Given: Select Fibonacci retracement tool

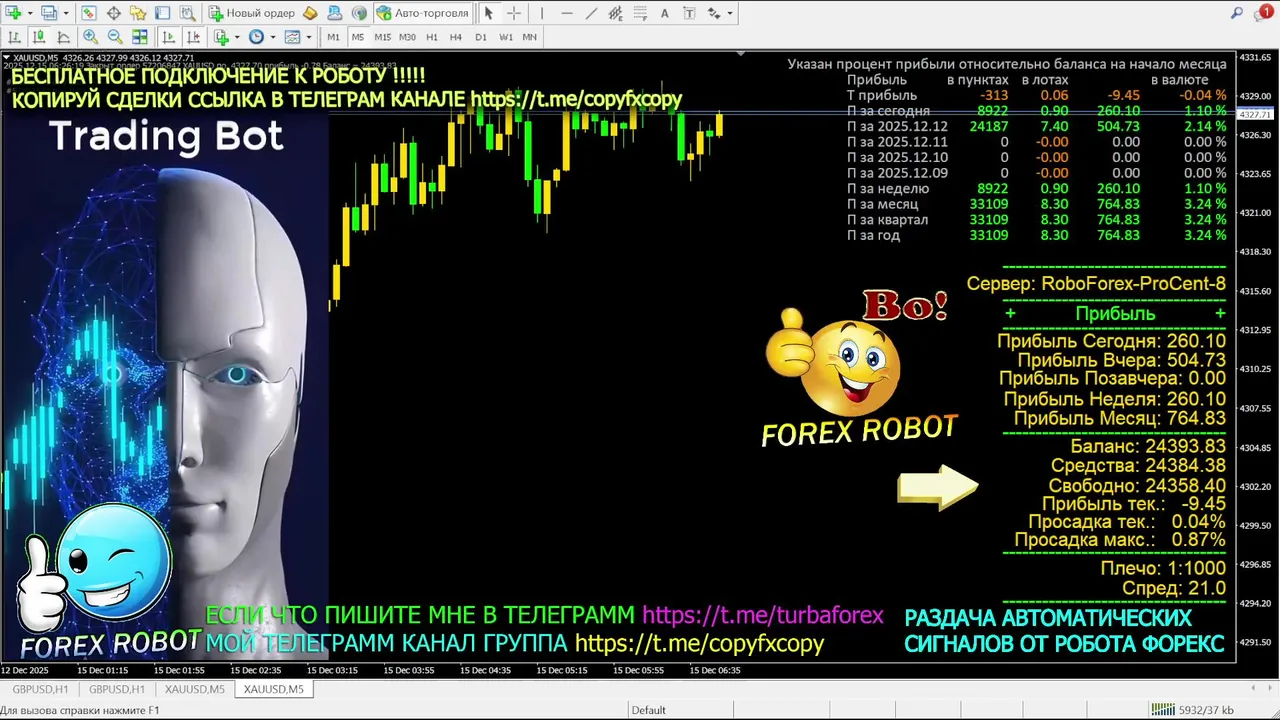Looking at the screenshot, I should pyautogui.click(x=641, y=13).
